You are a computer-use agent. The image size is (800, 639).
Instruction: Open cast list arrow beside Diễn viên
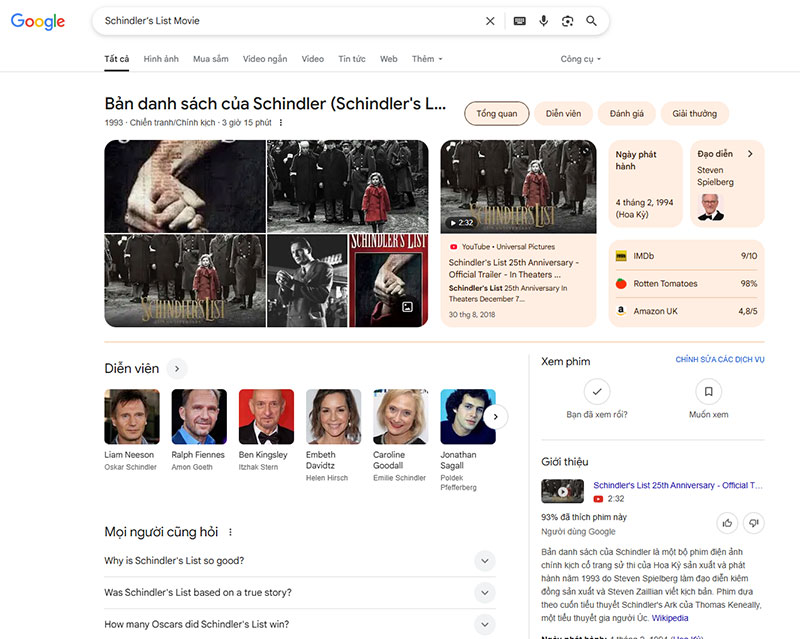coord(177,368)
